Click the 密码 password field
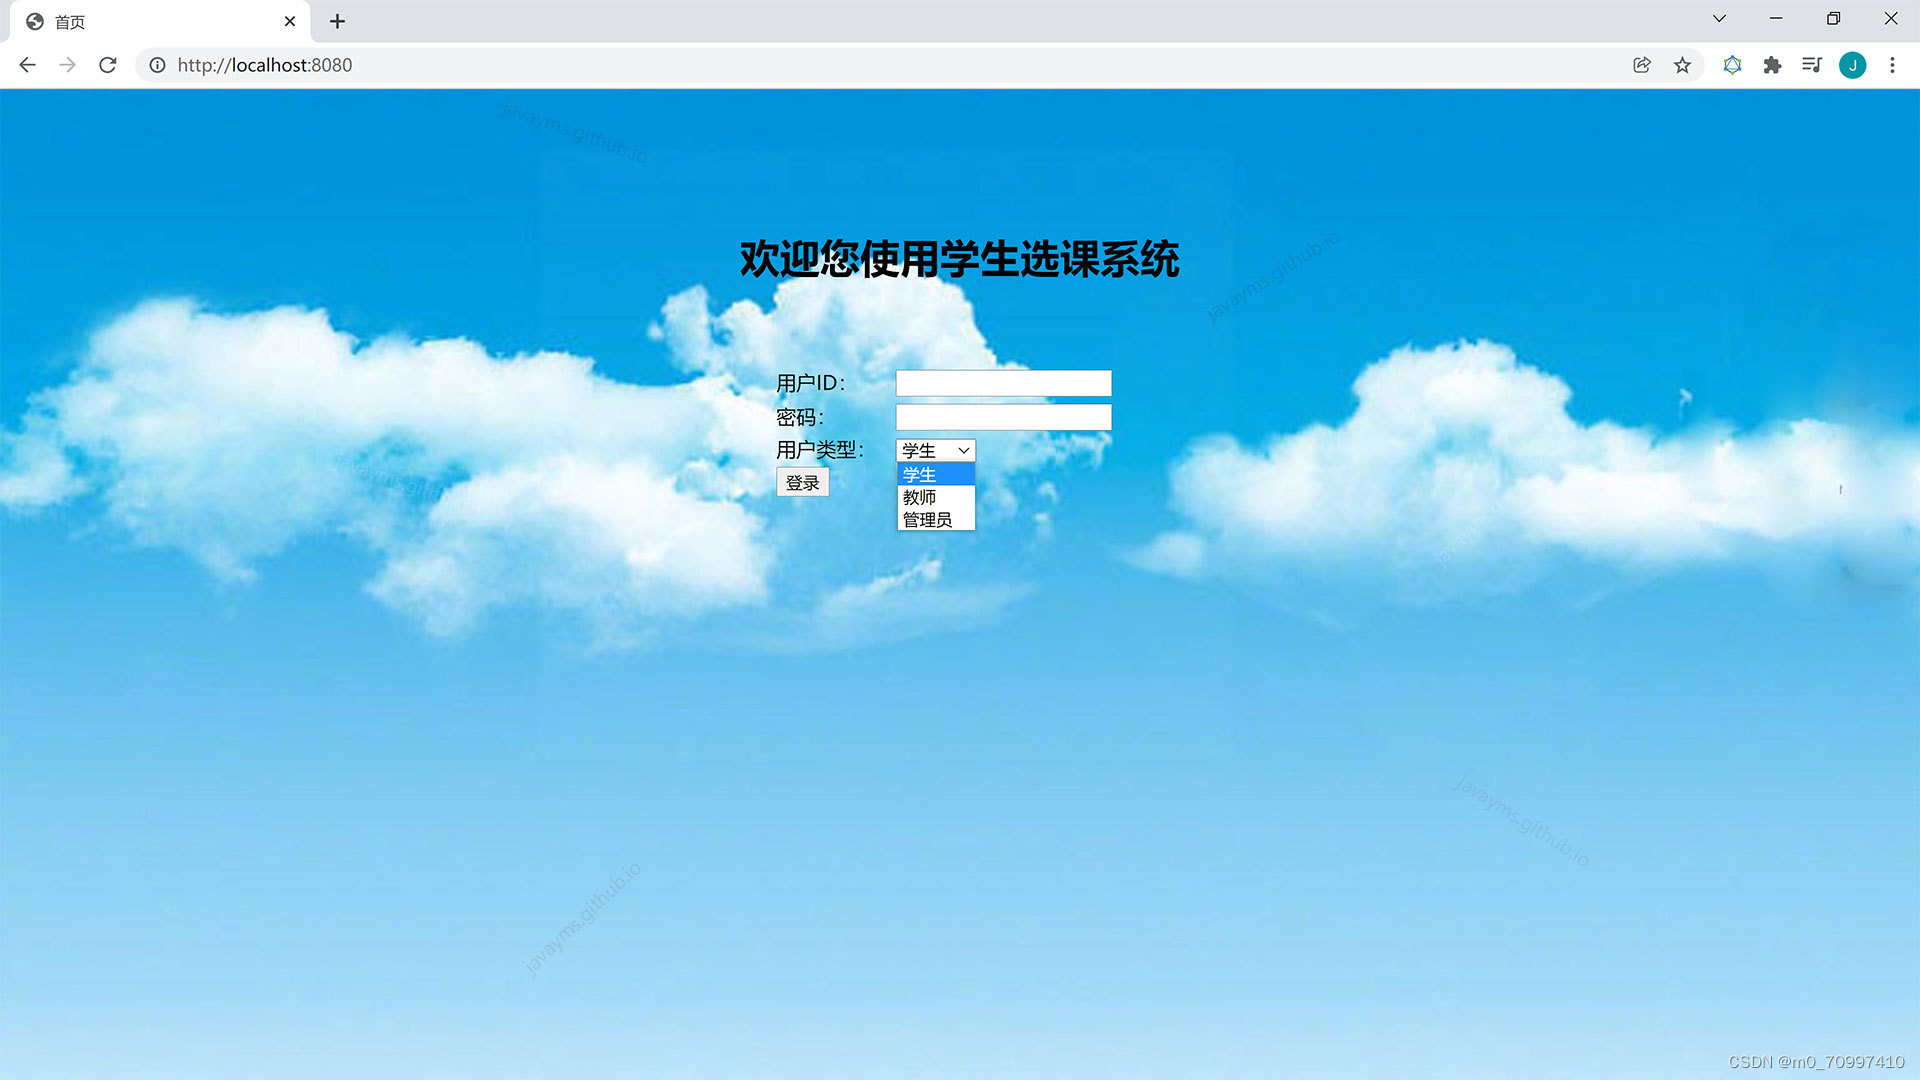This screenshot has width=1920, height=1080. point(1003,417)
